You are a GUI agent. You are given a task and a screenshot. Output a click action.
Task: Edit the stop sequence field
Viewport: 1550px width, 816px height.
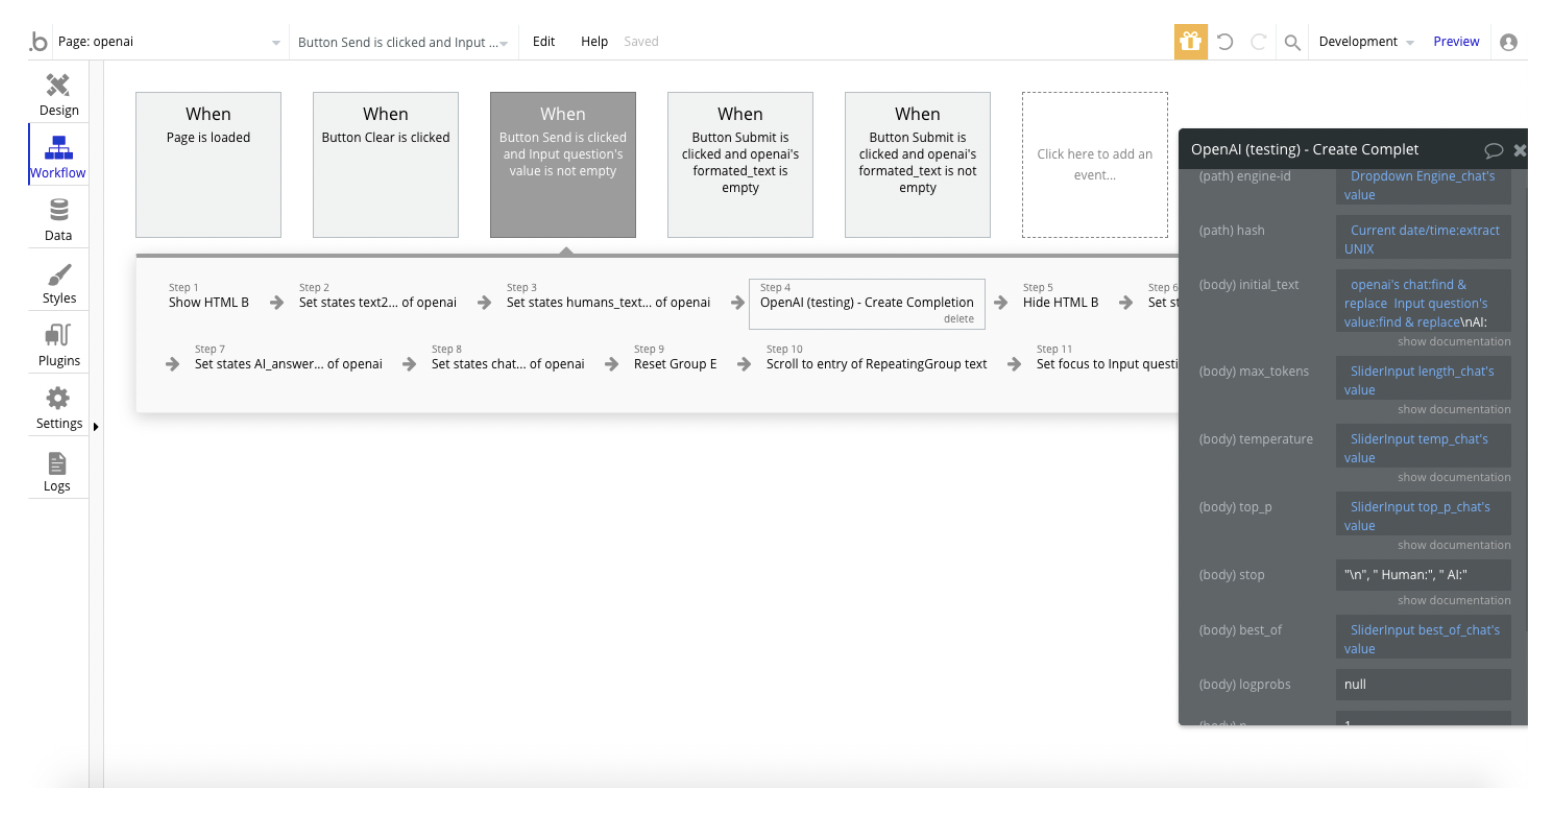point(1423,575)
